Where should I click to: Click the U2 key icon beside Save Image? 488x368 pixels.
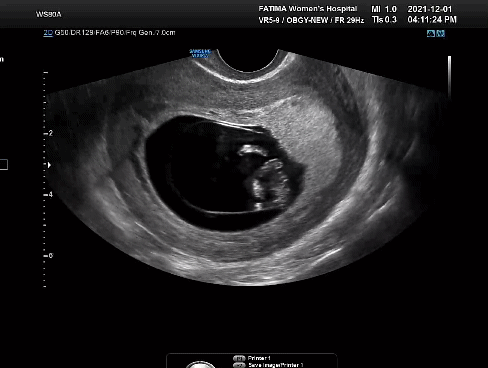239,365
